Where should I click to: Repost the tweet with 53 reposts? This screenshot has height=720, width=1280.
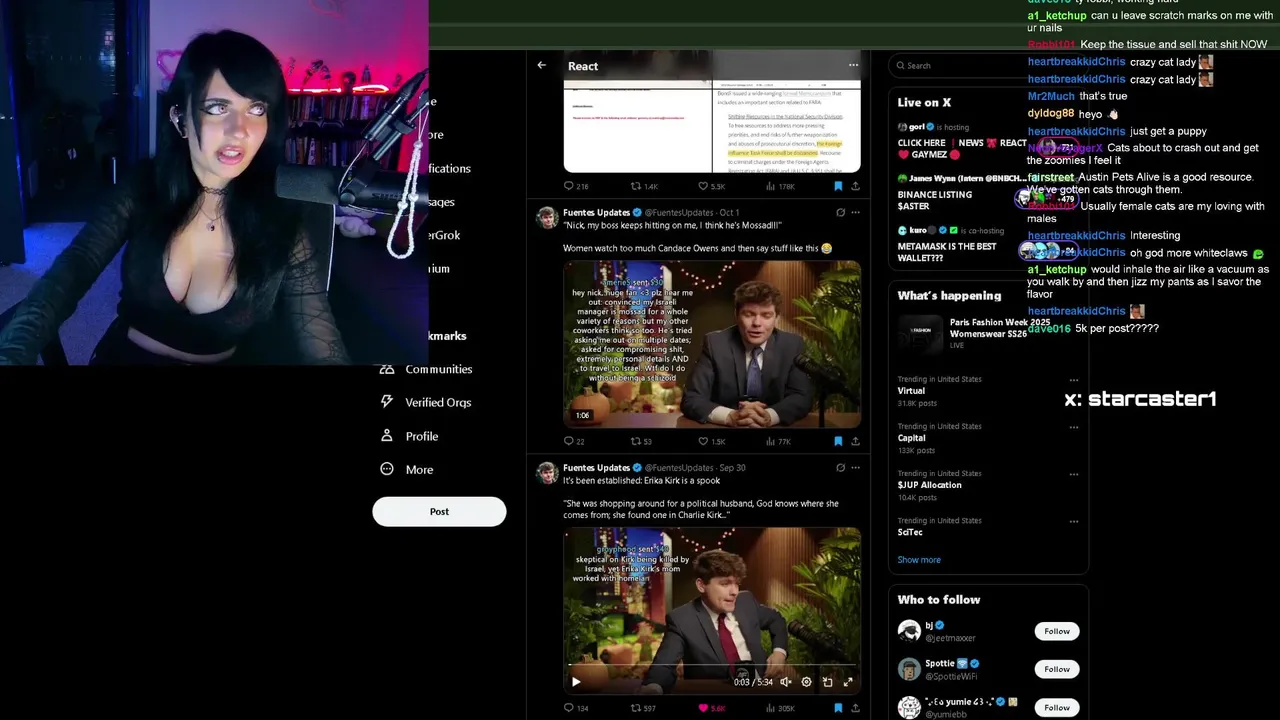click(641, 441)
